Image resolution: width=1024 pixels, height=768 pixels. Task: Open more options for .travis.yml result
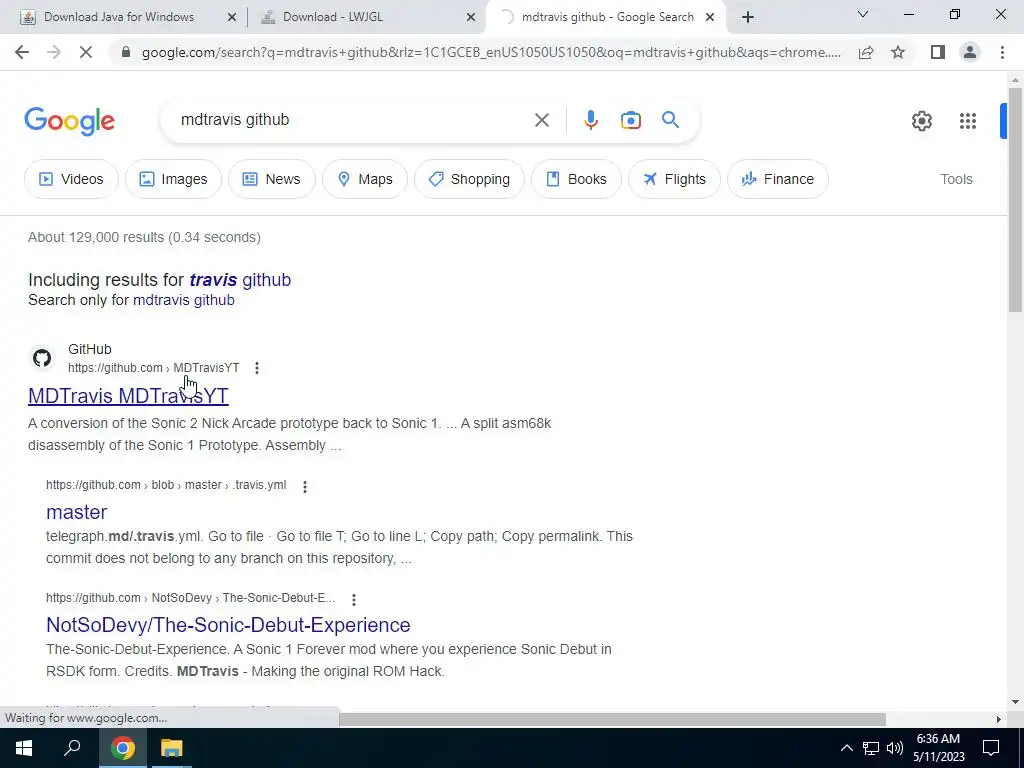[x=304, y=486]
